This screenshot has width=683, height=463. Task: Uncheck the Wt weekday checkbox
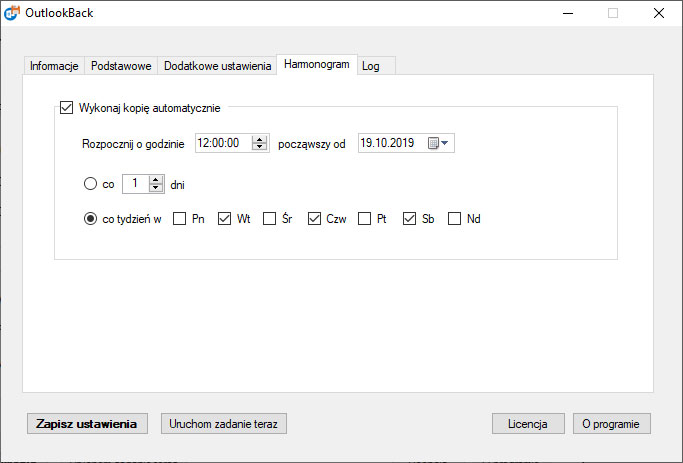224,218
